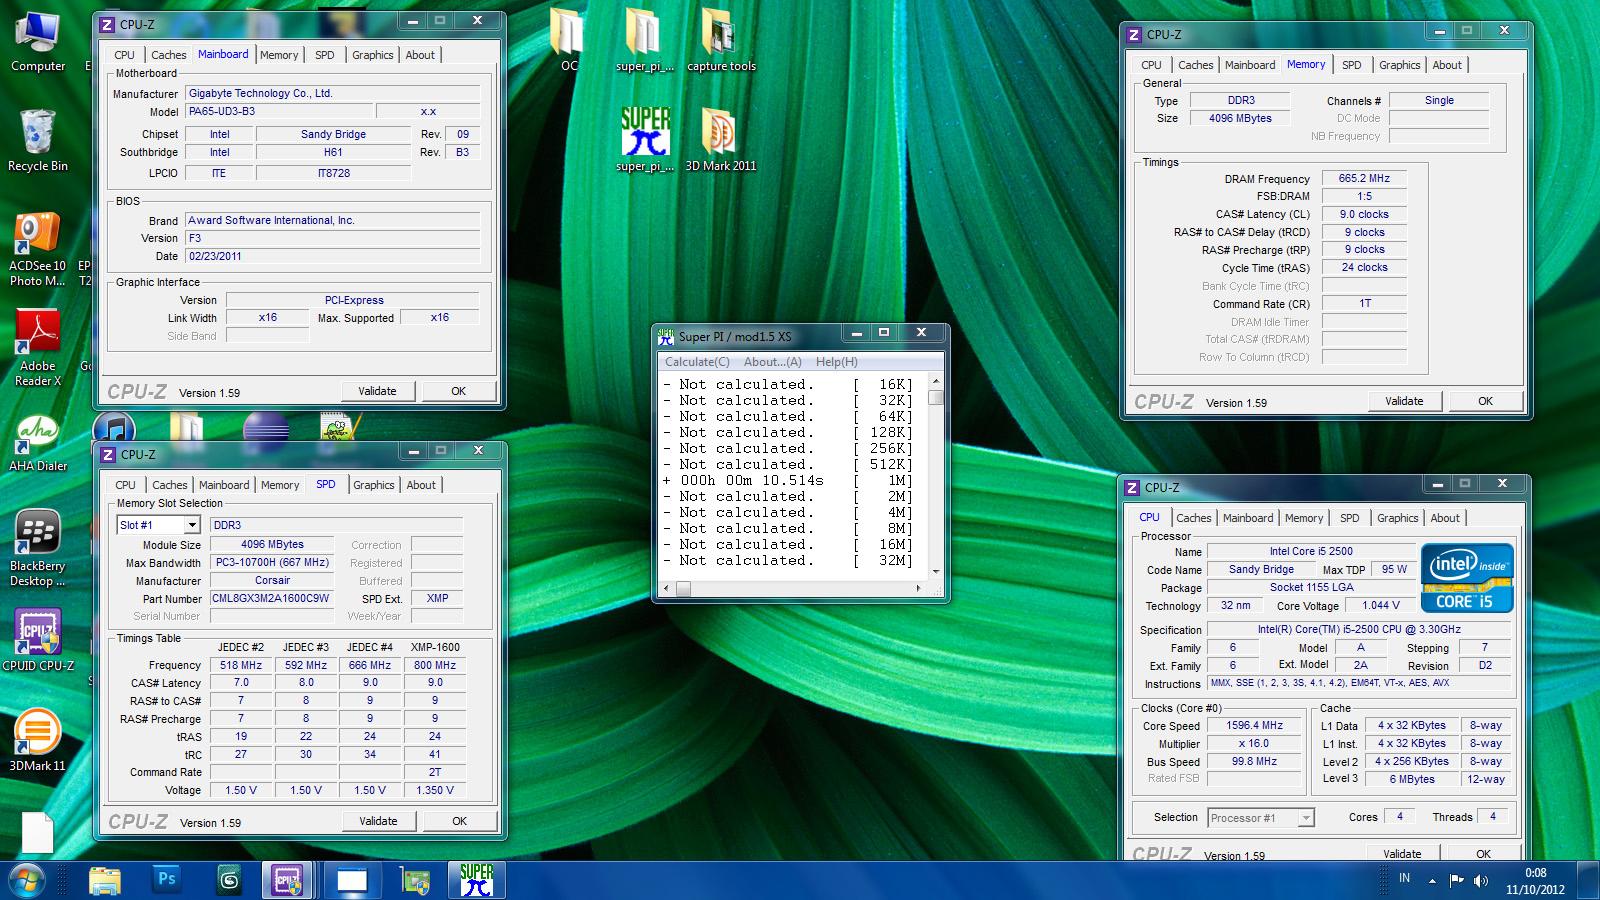Click the Channels # value Single
This screenshot has height=900, width=1600.
[x=1439, y=100]
